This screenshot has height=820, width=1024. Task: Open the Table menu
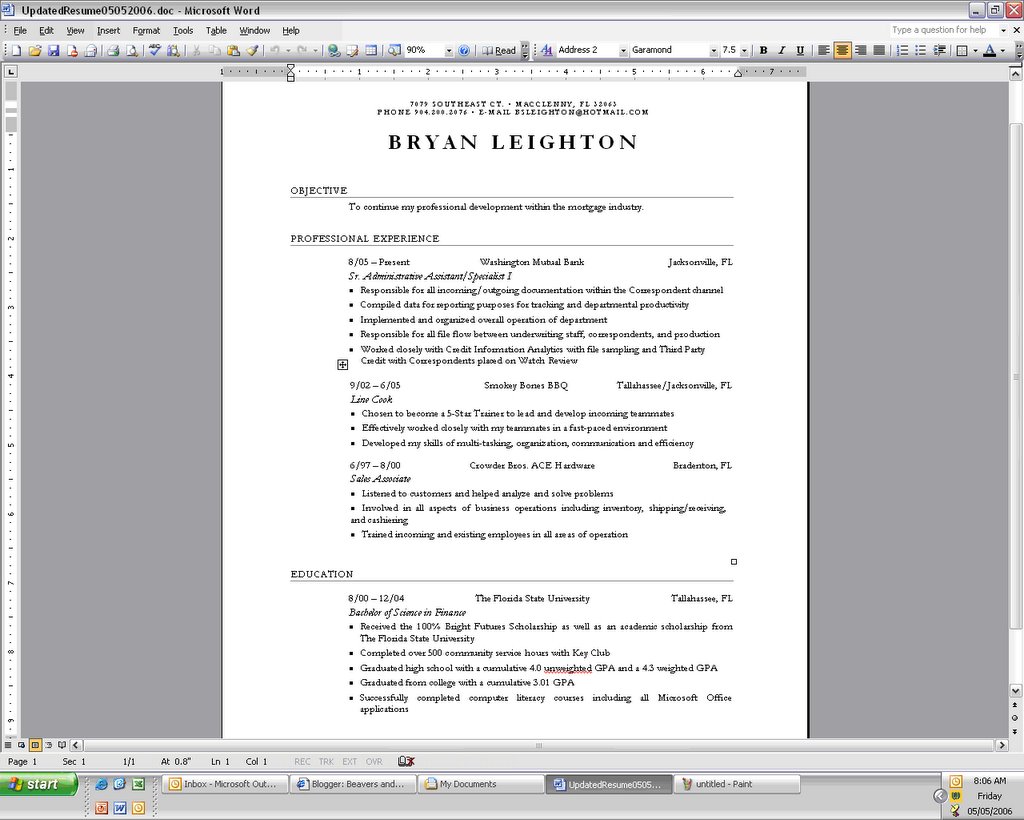[216, 31]
